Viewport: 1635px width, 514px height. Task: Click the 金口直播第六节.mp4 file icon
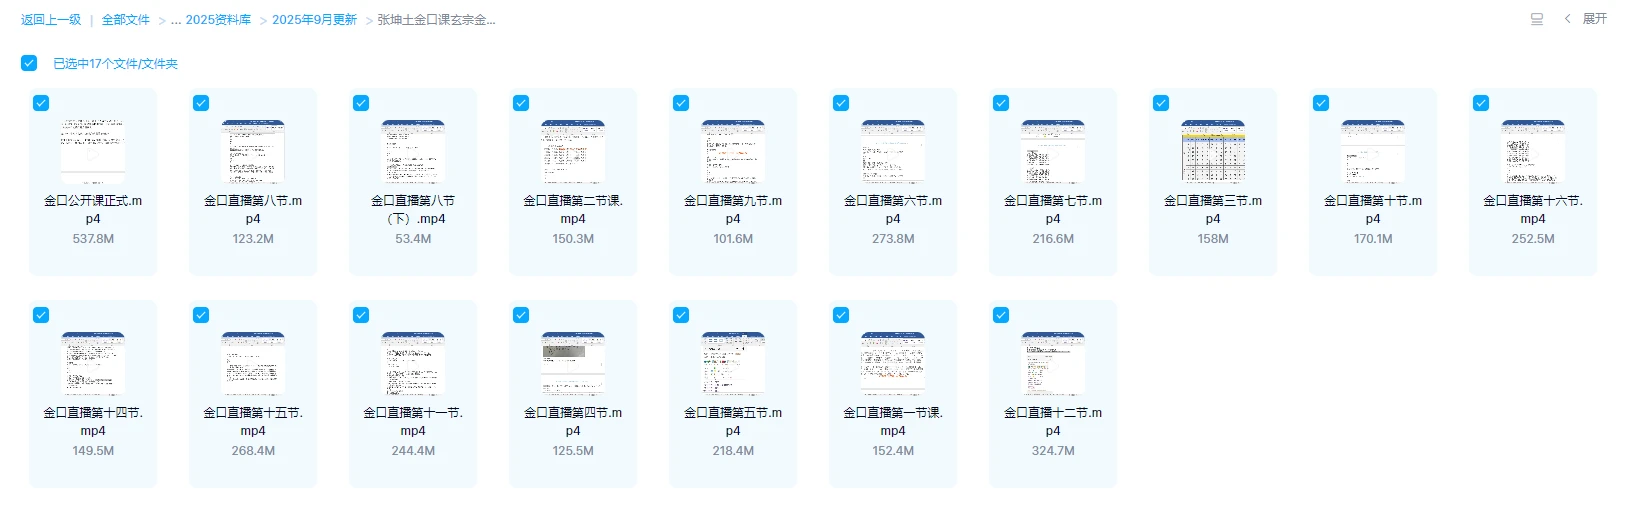(x=893, y=152)
